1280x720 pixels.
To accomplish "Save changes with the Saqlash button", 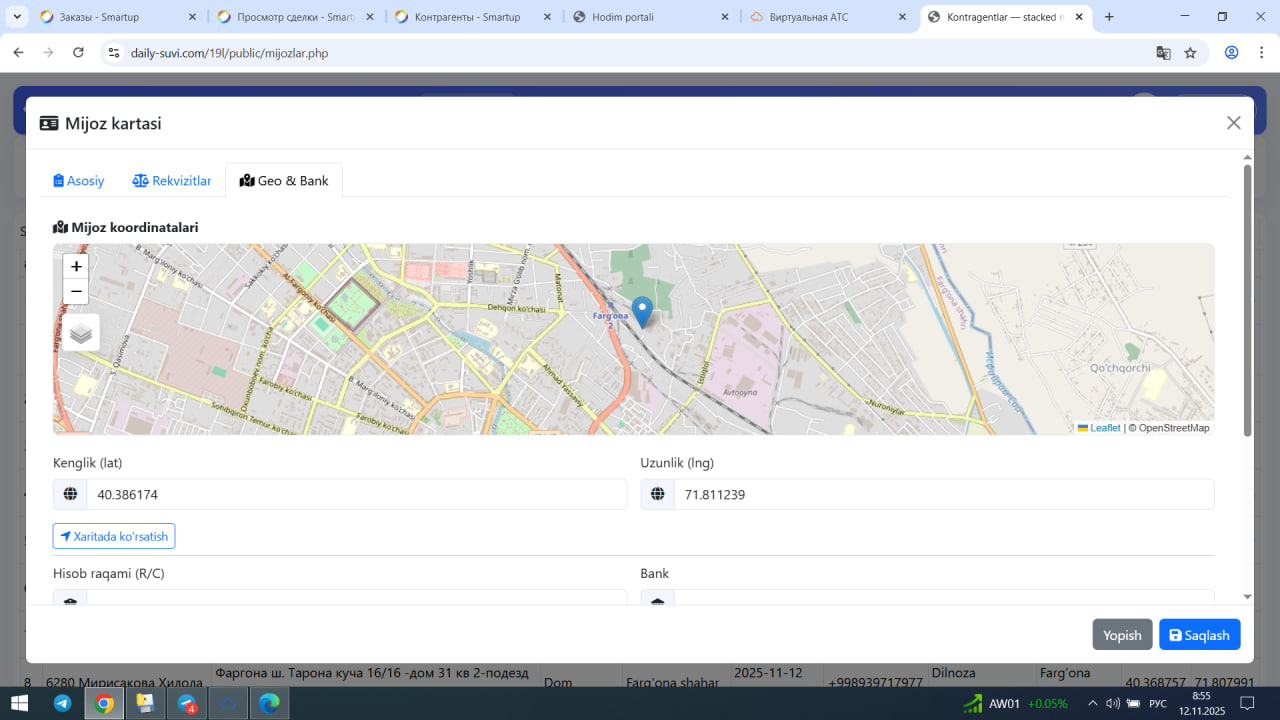I will (1199, 635).
